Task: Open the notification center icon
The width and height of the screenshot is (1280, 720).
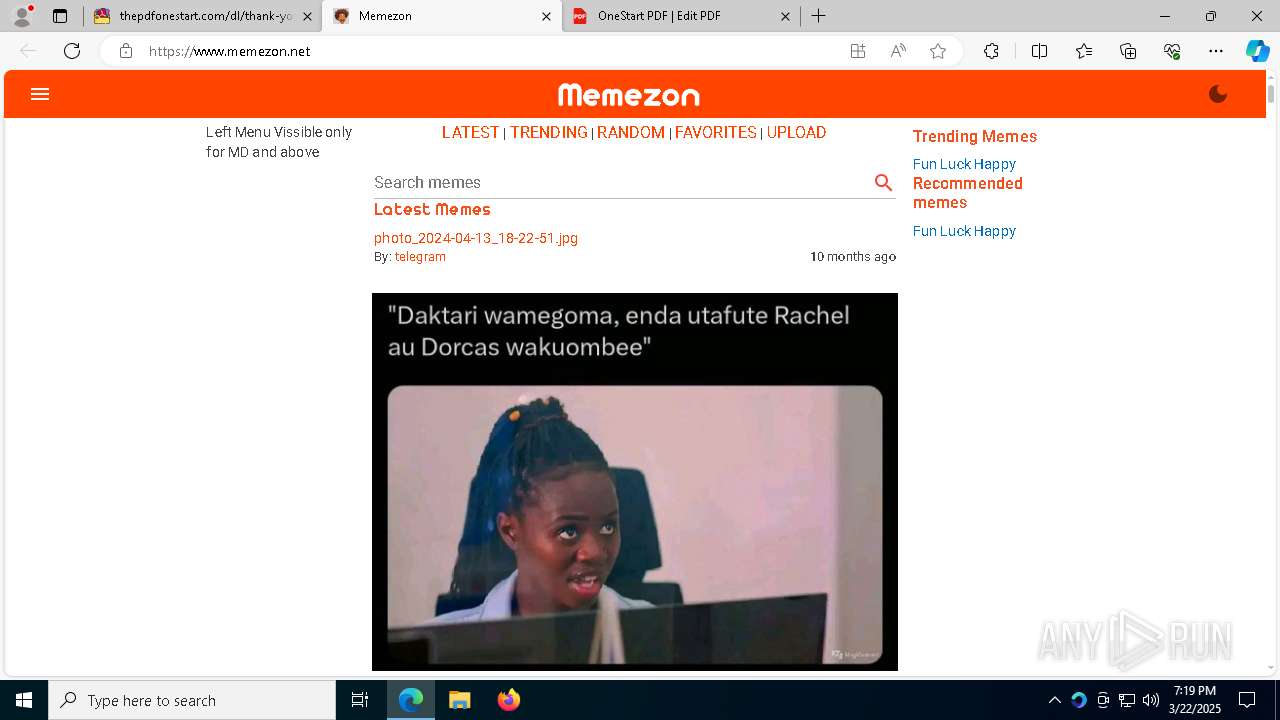Action: [1247, 700]
